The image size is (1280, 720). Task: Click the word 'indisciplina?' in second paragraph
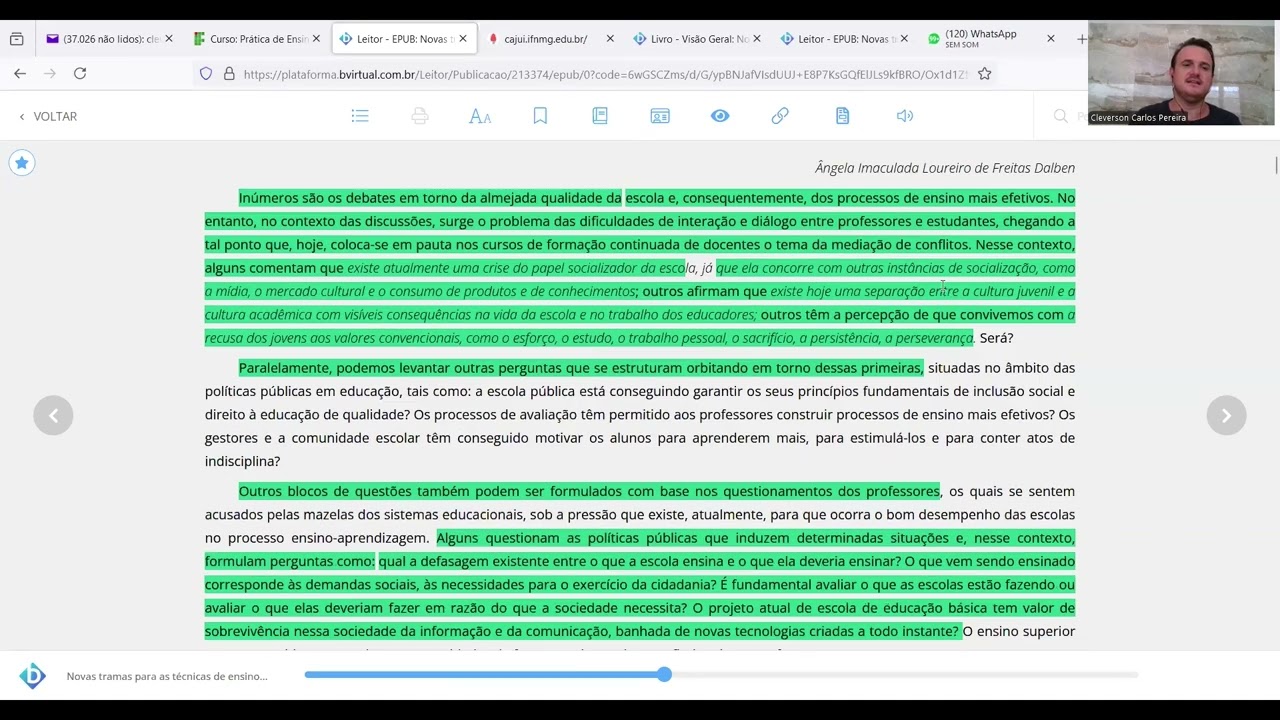pos(243,461)
